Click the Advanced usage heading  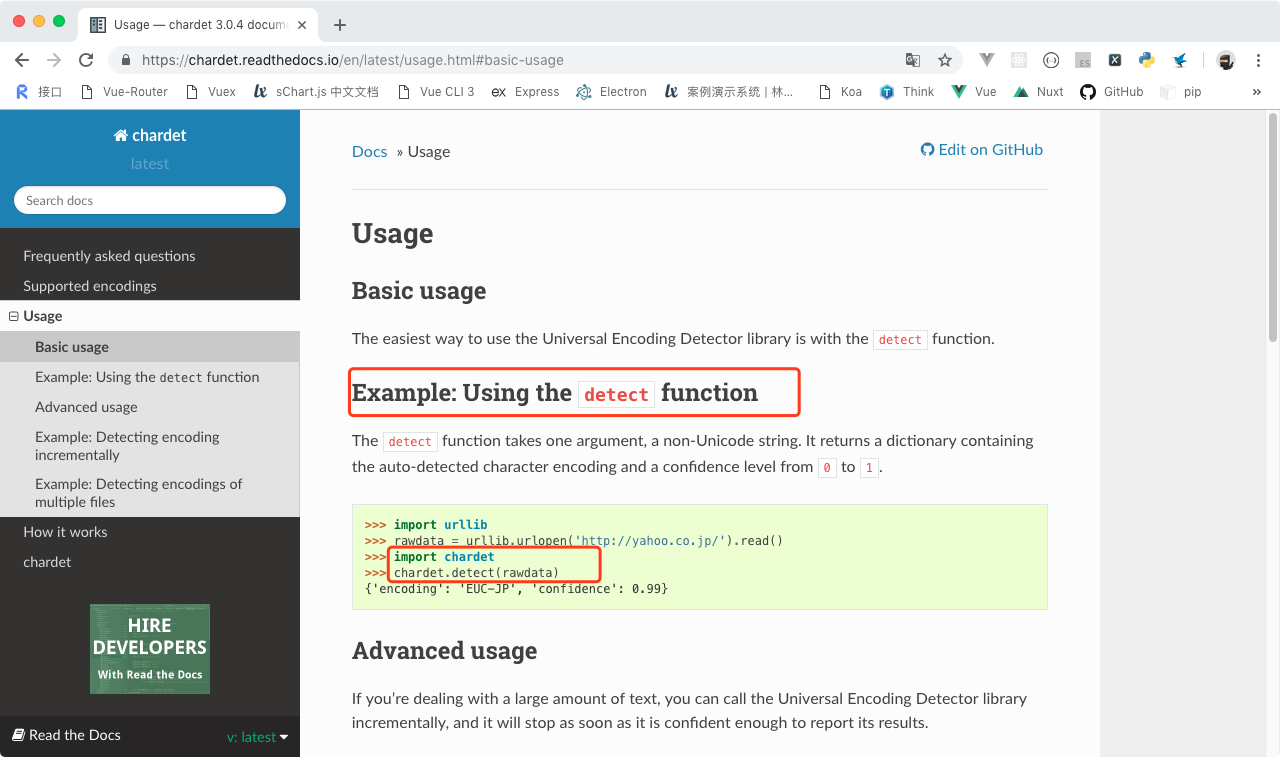[444, 651]
